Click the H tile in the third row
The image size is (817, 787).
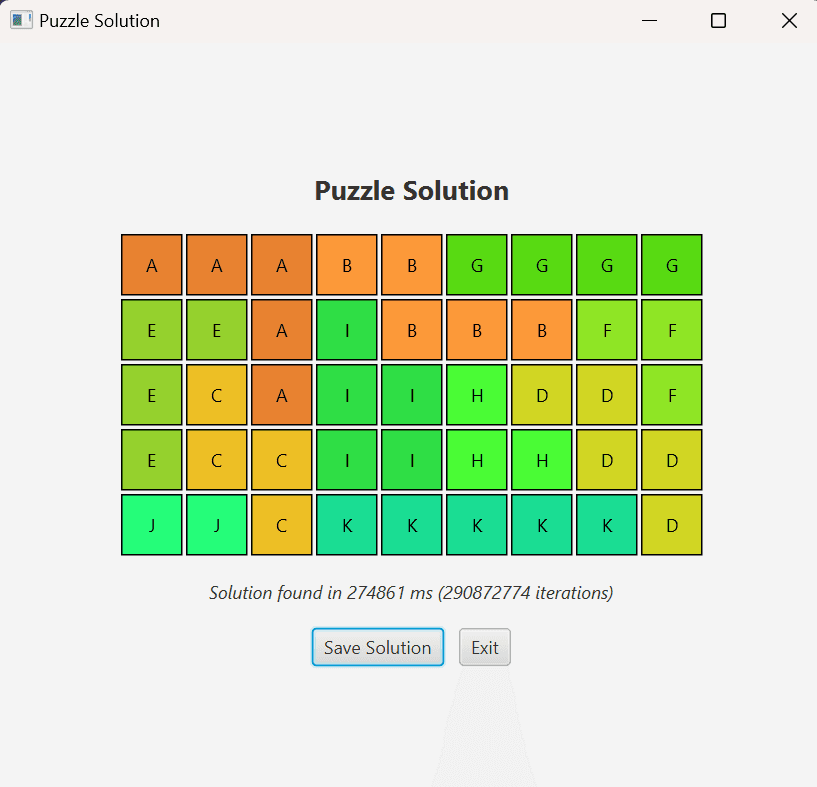tap(477, 395)
